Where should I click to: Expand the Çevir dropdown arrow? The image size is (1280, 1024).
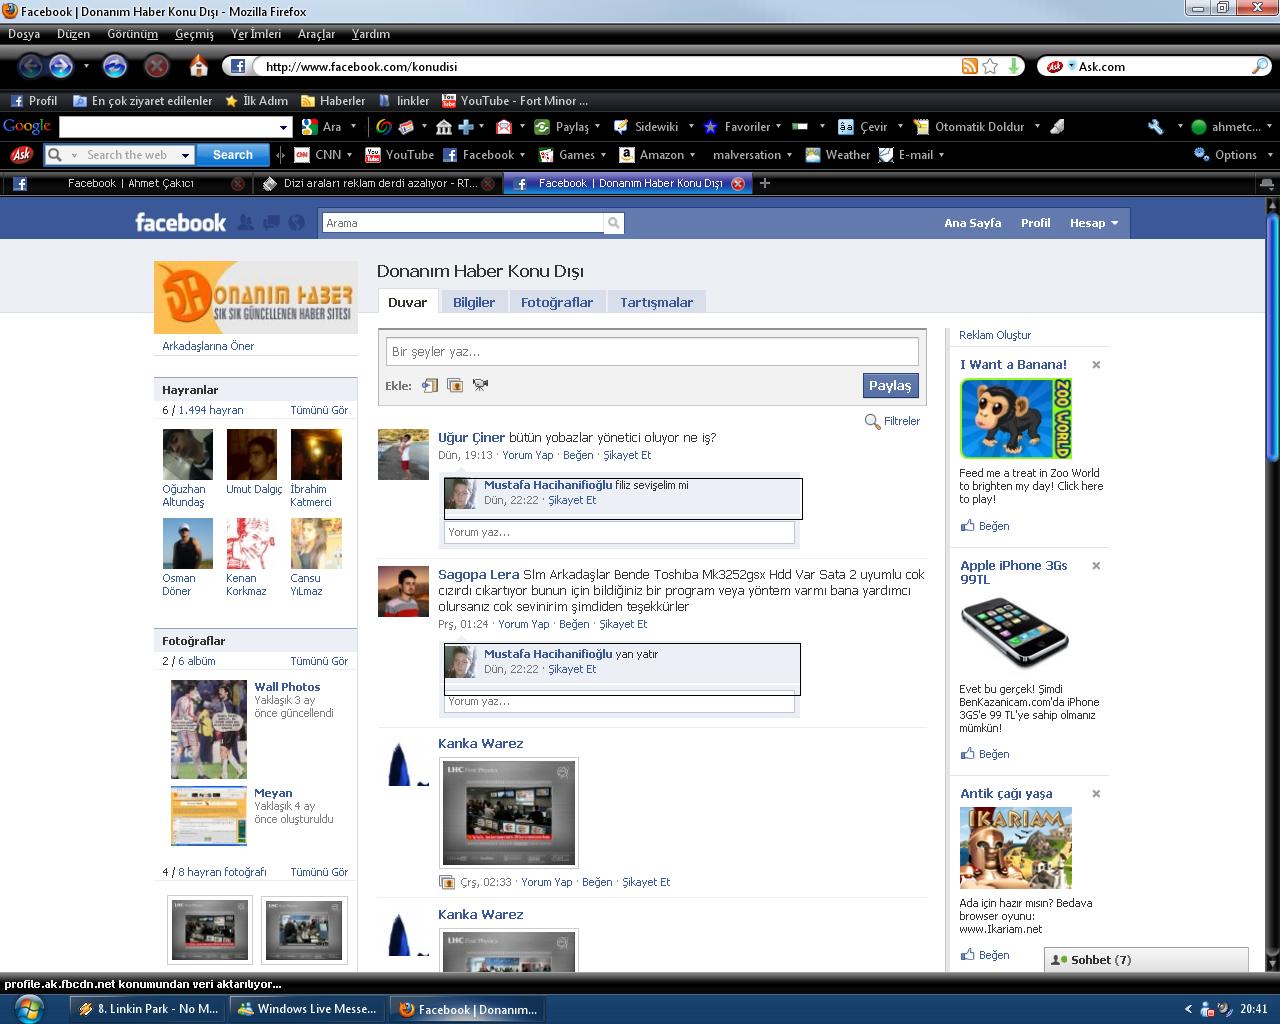point(900,127)
